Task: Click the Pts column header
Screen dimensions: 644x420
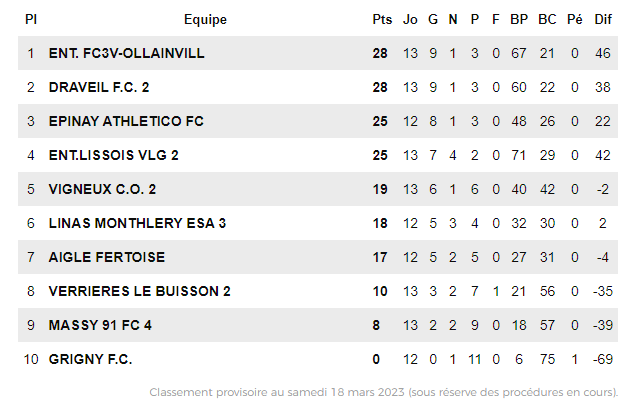Action: (x=382, y=19)
